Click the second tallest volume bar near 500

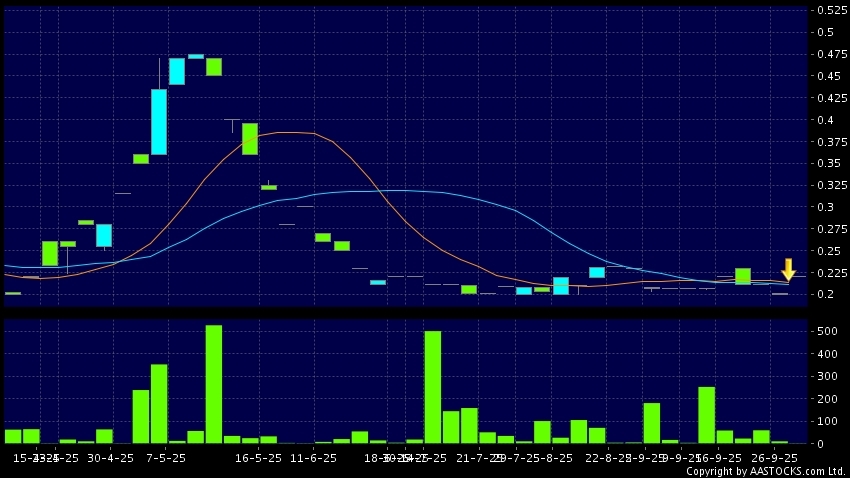point(433,387)
